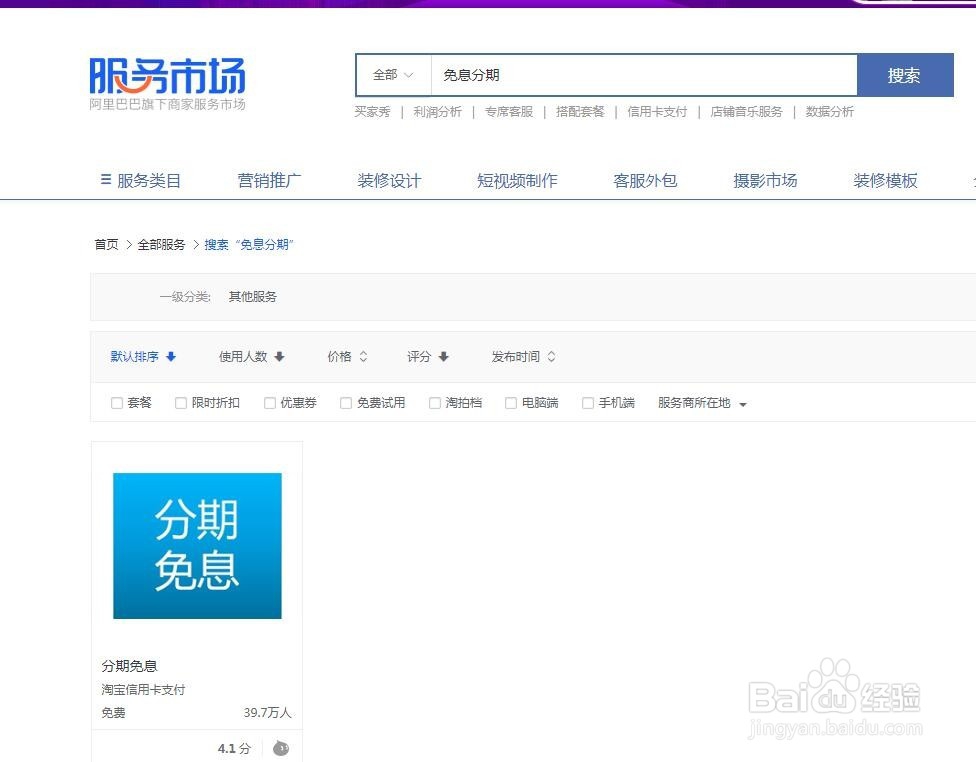The image size is (976, 762).
Task: Check the 免费试用 filter
Action: pos(345,402)
